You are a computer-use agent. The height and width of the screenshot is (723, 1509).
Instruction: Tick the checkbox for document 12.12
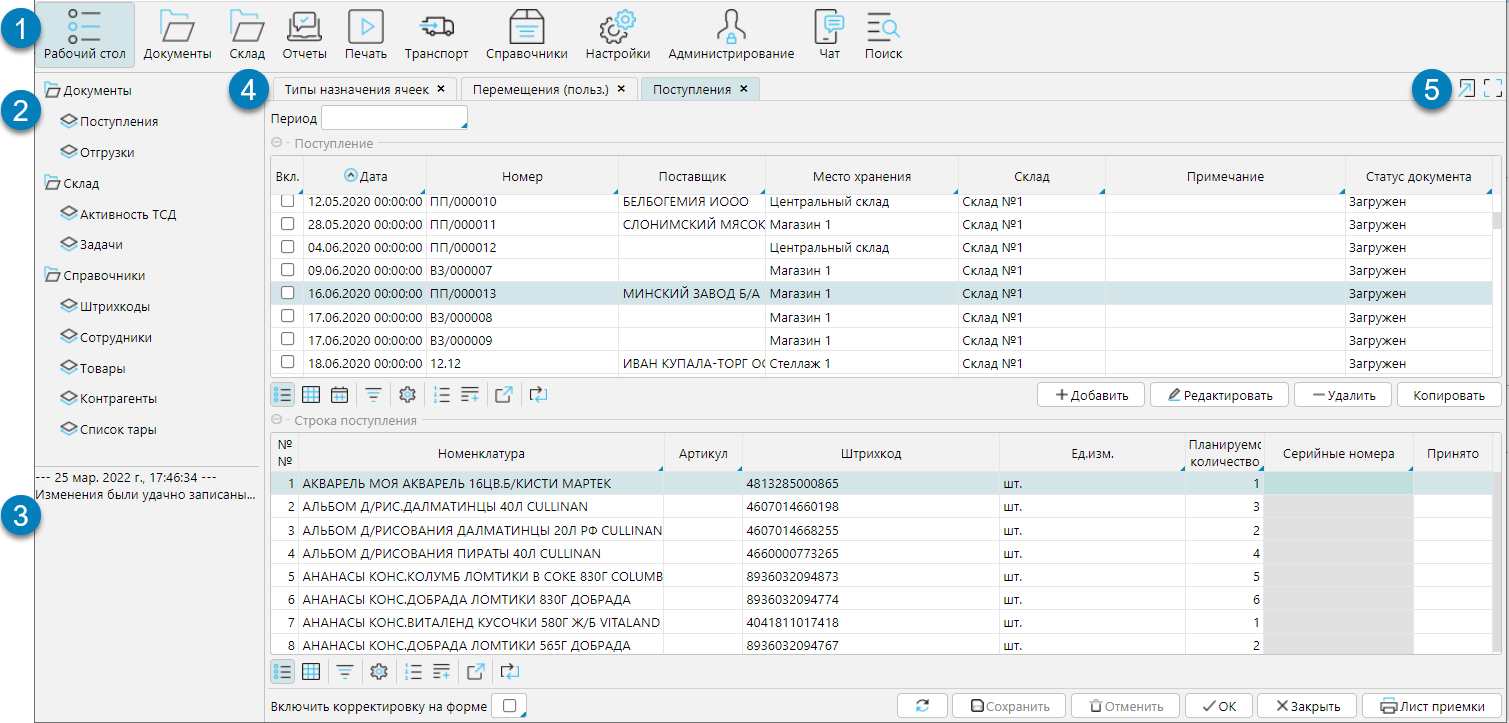point(288,362)
